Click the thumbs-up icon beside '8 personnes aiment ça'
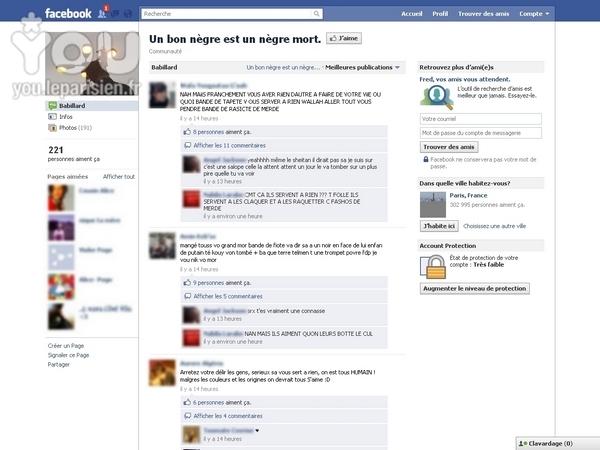 (187, 131)
